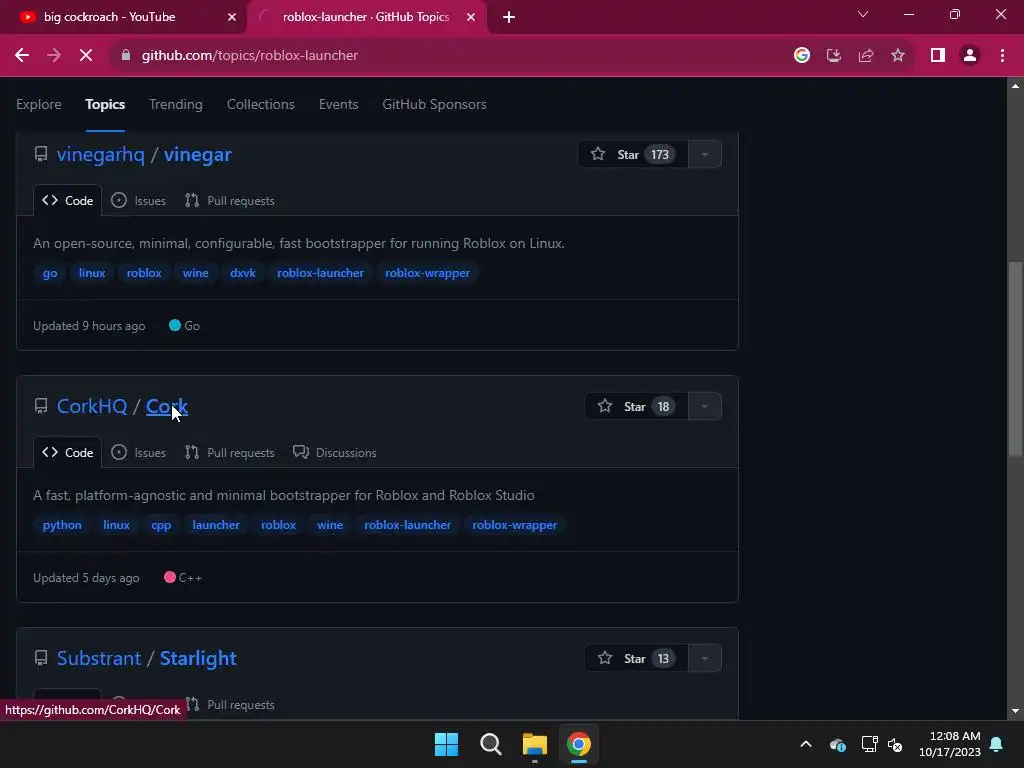
Task: Open the Topics navigation item
Action: [105, 104]
